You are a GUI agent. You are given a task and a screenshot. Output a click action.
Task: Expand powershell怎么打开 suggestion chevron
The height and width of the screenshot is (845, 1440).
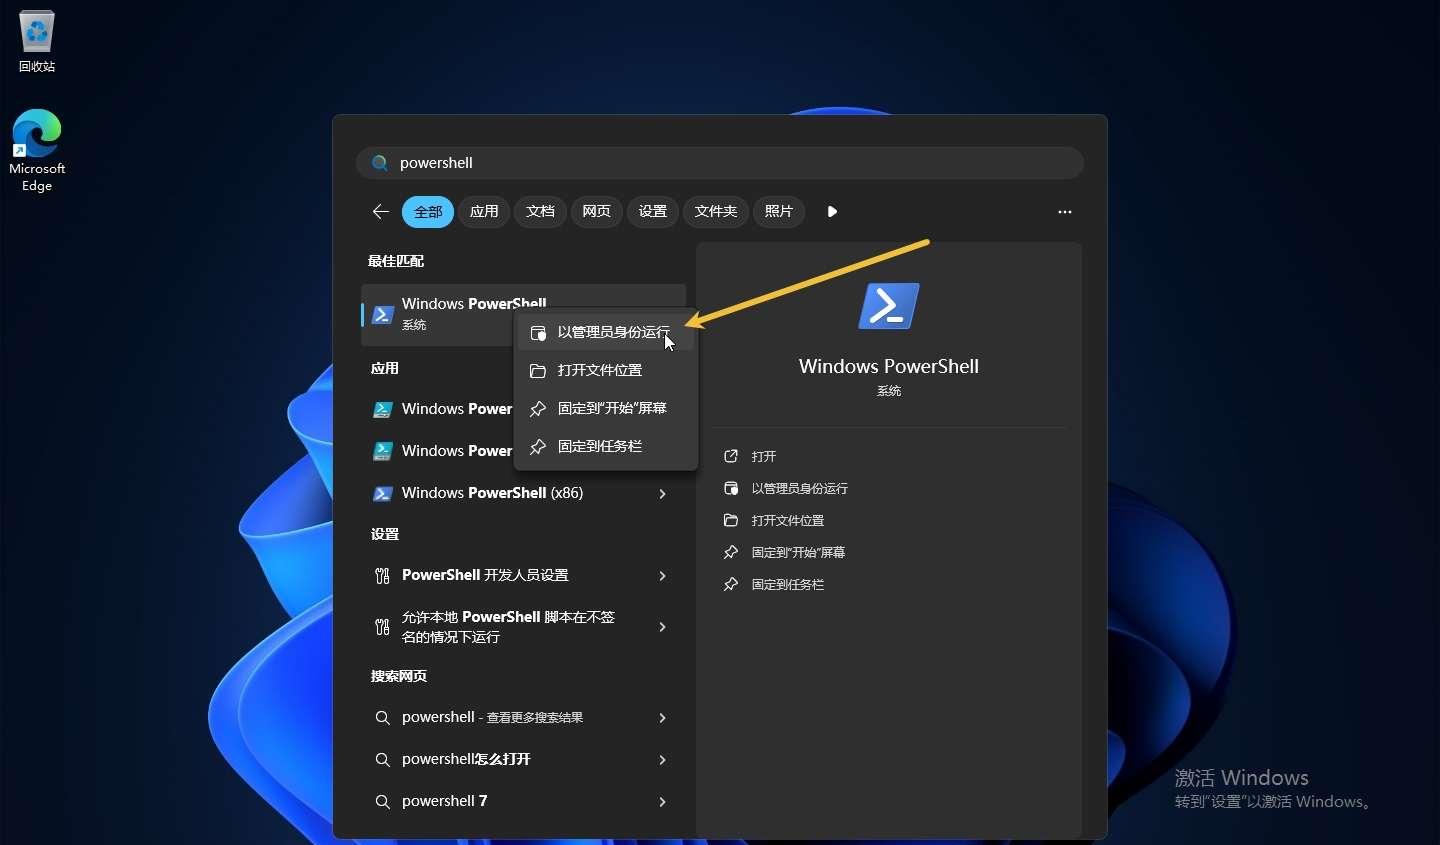(662, 759)
